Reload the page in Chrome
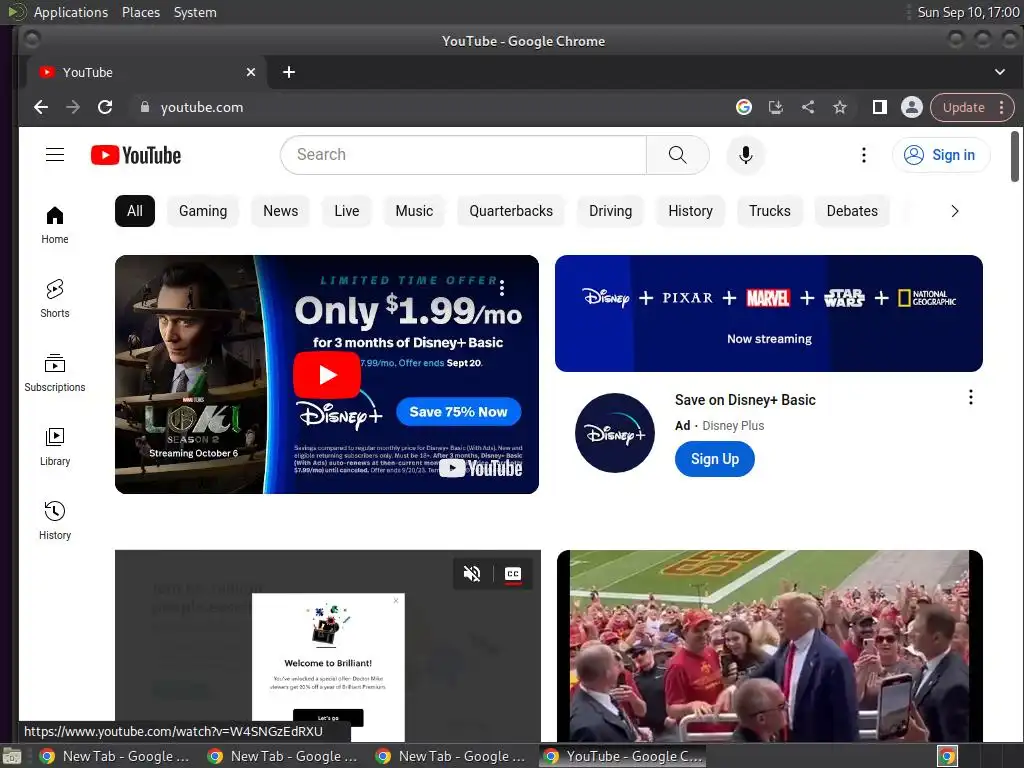Viewport: 1024px width, 768px height. coord(104,107)
